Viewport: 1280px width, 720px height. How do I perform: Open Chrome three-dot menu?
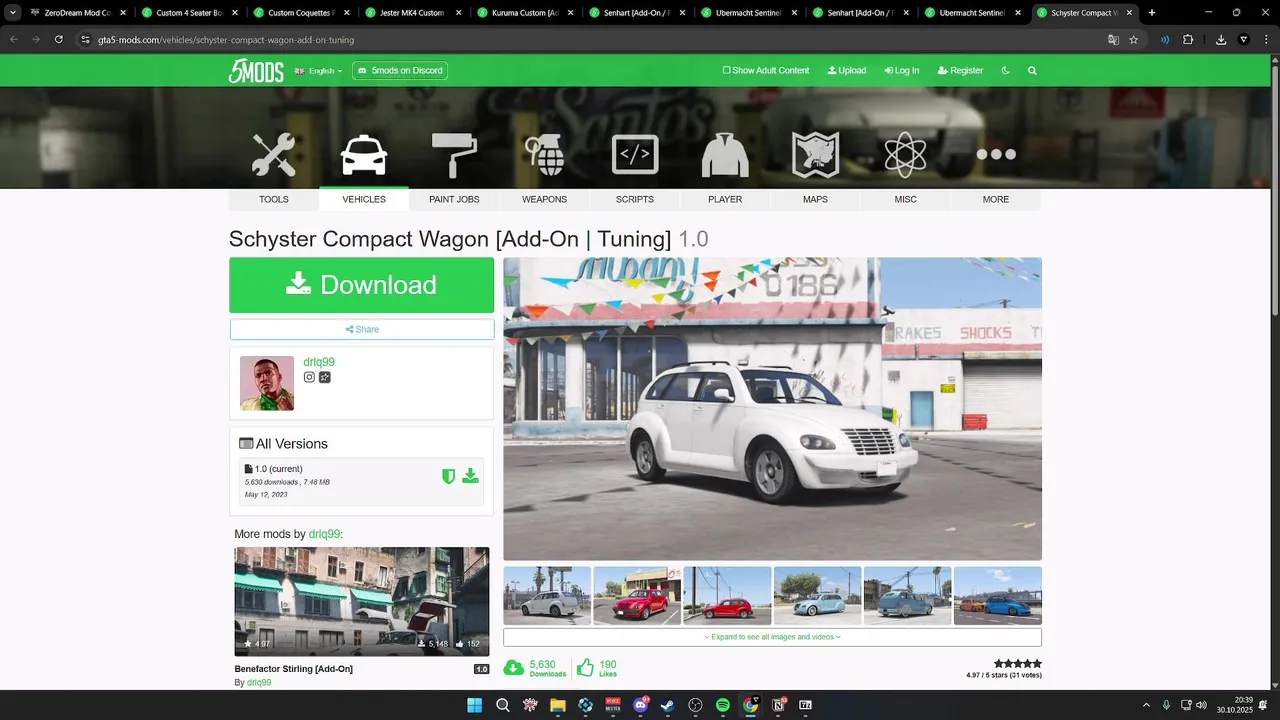coord(1265,39)
